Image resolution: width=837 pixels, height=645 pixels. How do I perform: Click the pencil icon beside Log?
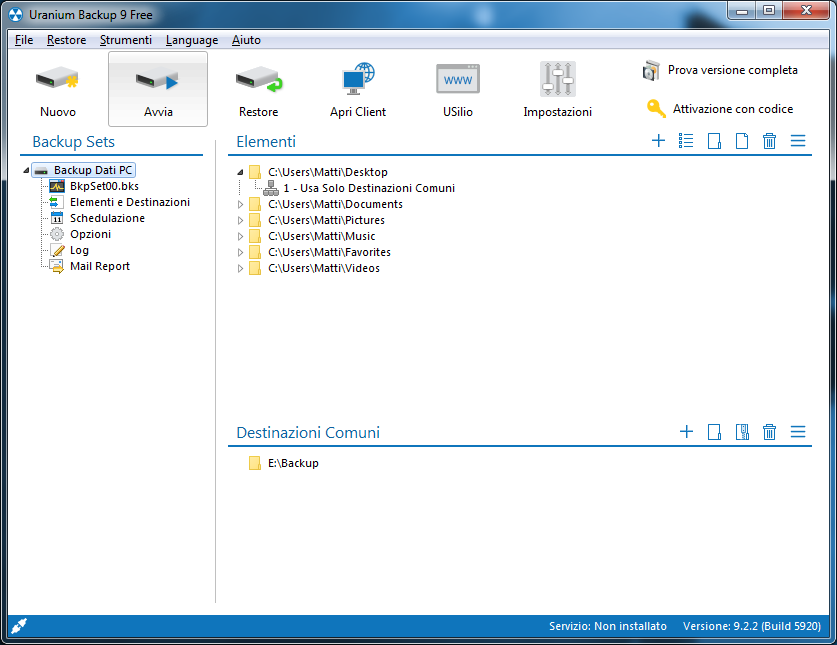(57, 250)
